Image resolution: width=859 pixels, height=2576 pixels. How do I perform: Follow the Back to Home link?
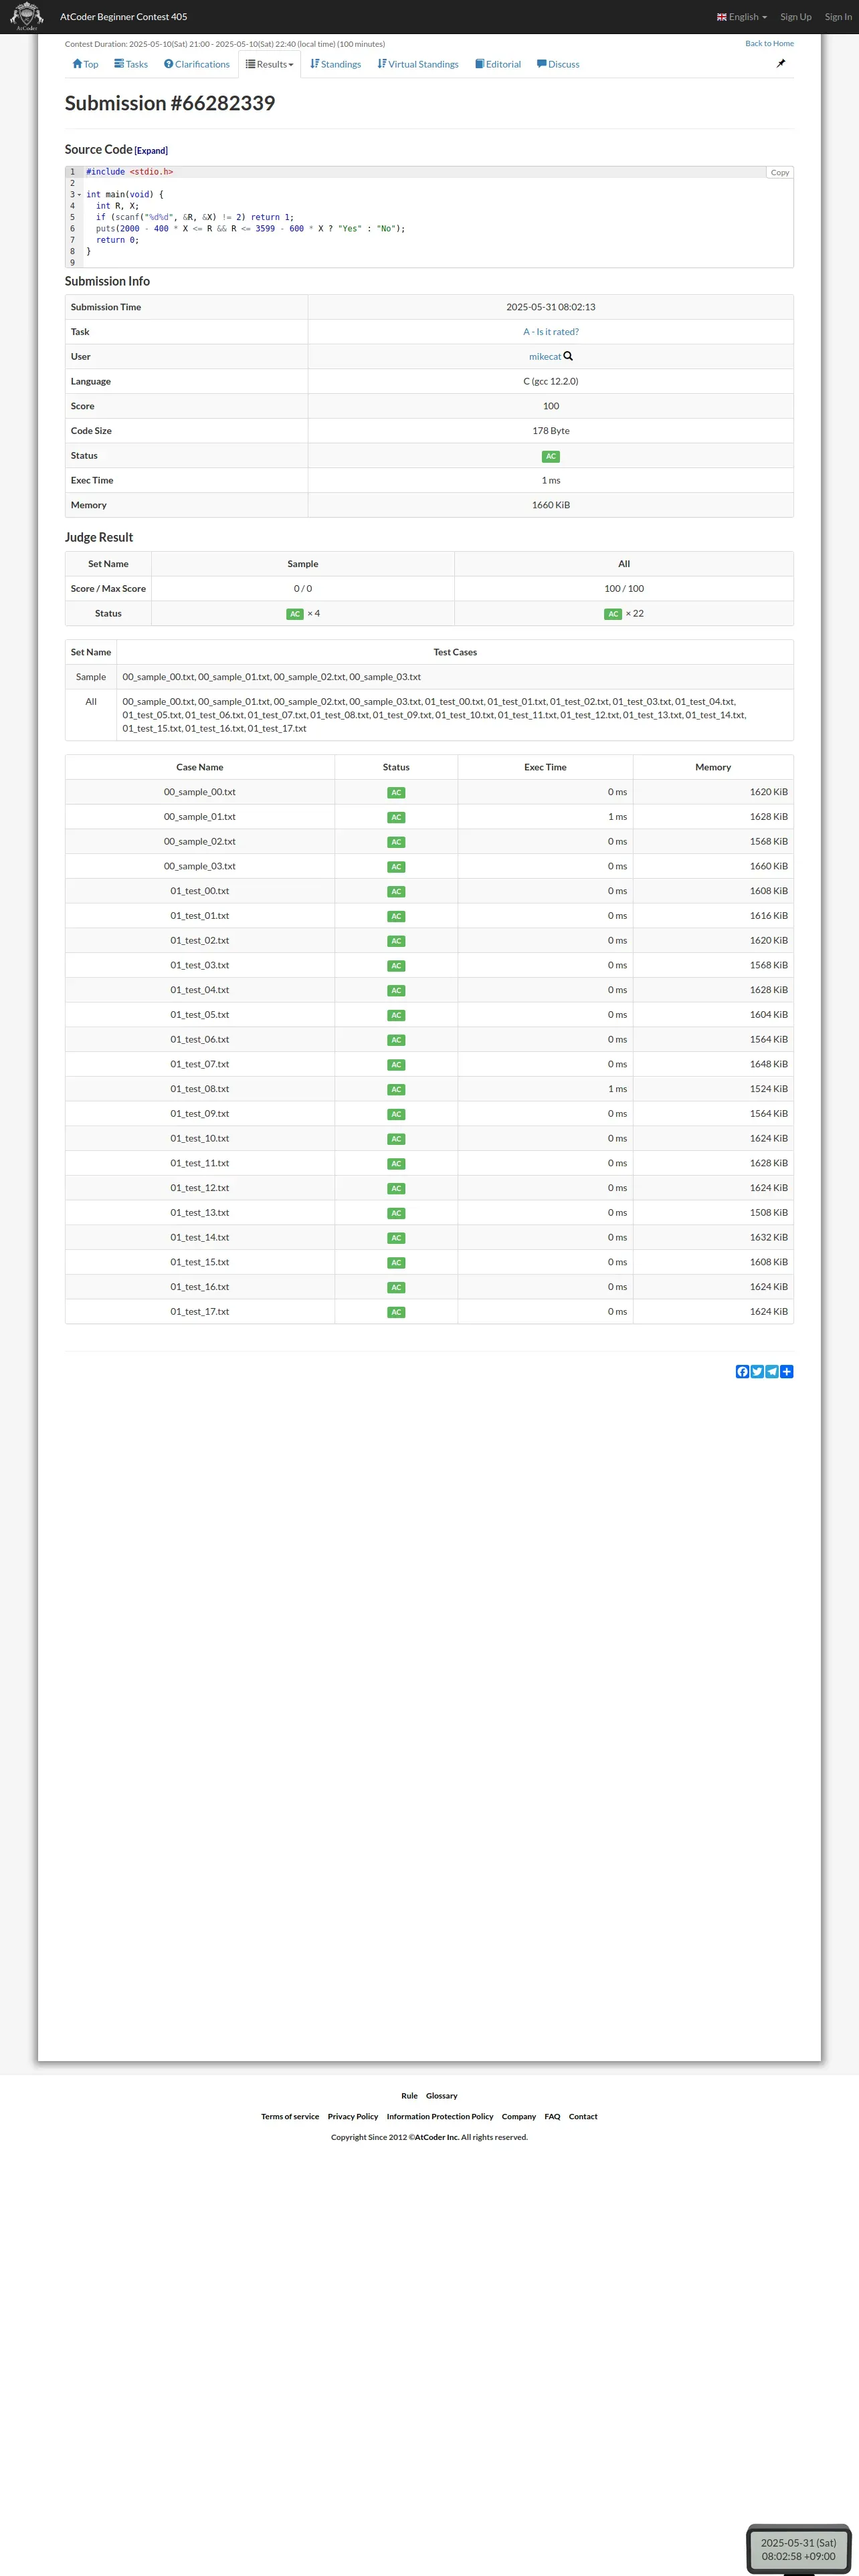click(769, 43)
